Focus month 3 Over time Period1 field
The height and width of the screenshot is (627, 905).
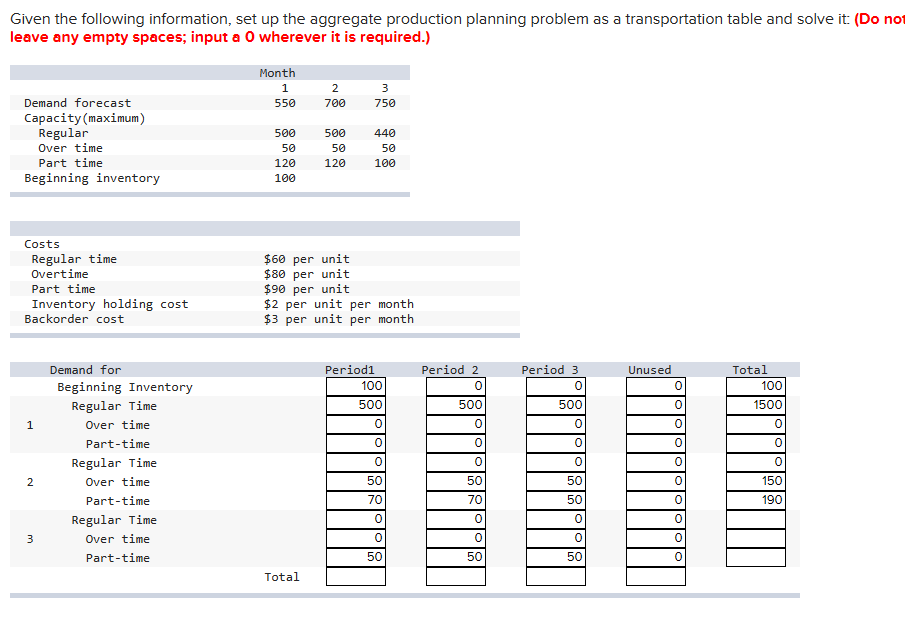pos(356,539)
